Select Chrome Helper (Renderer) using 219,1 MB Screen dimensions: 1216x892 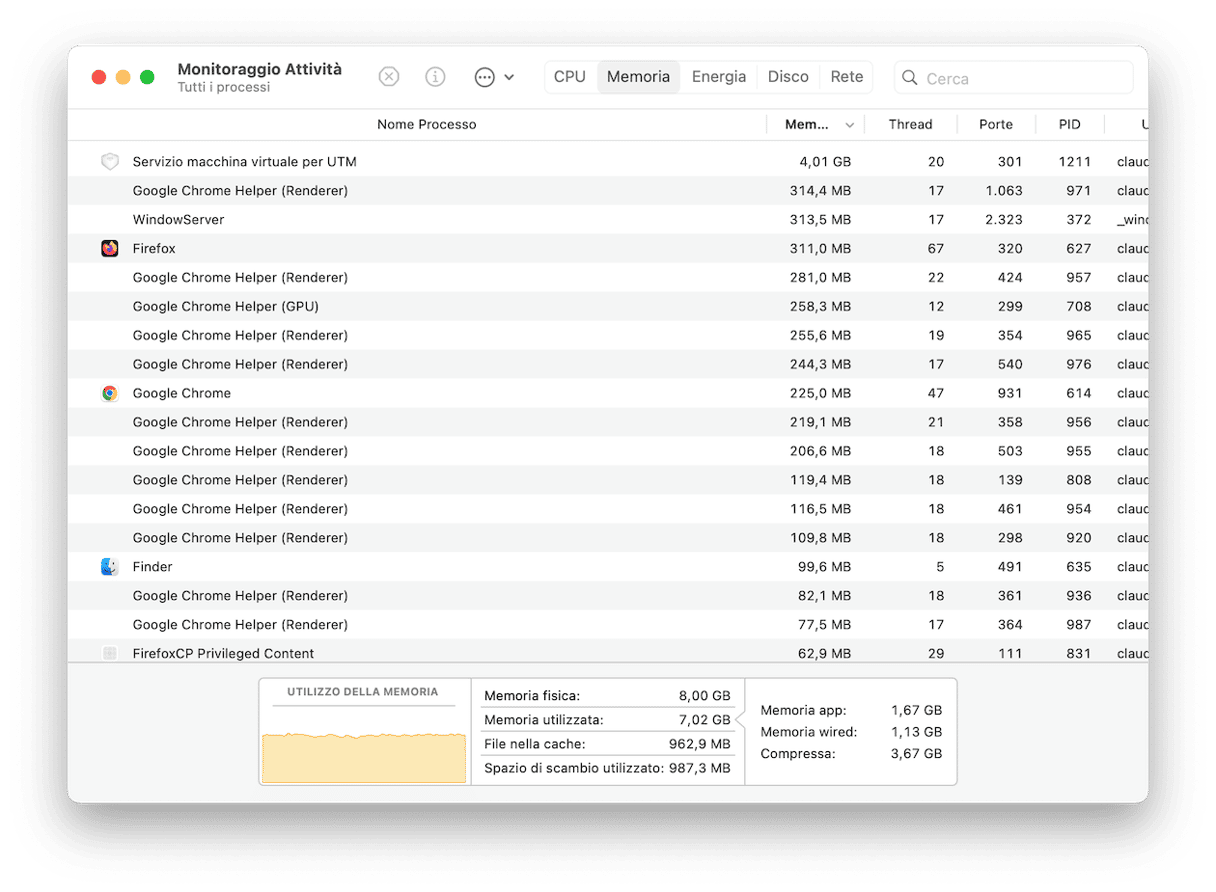[x=608, y=422]
